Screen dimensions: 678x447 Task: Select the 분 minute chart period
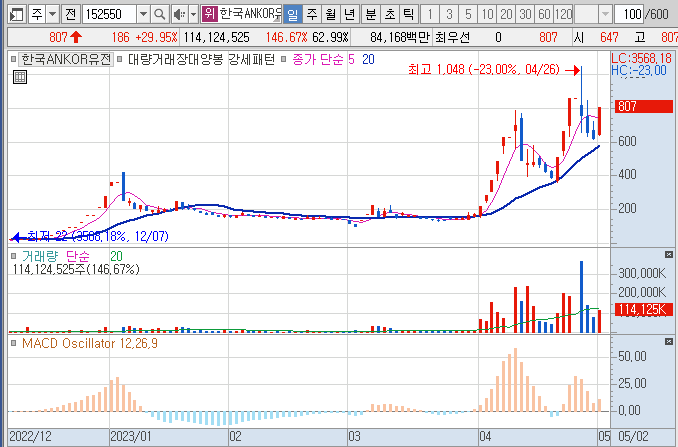[x=371, y=14]
